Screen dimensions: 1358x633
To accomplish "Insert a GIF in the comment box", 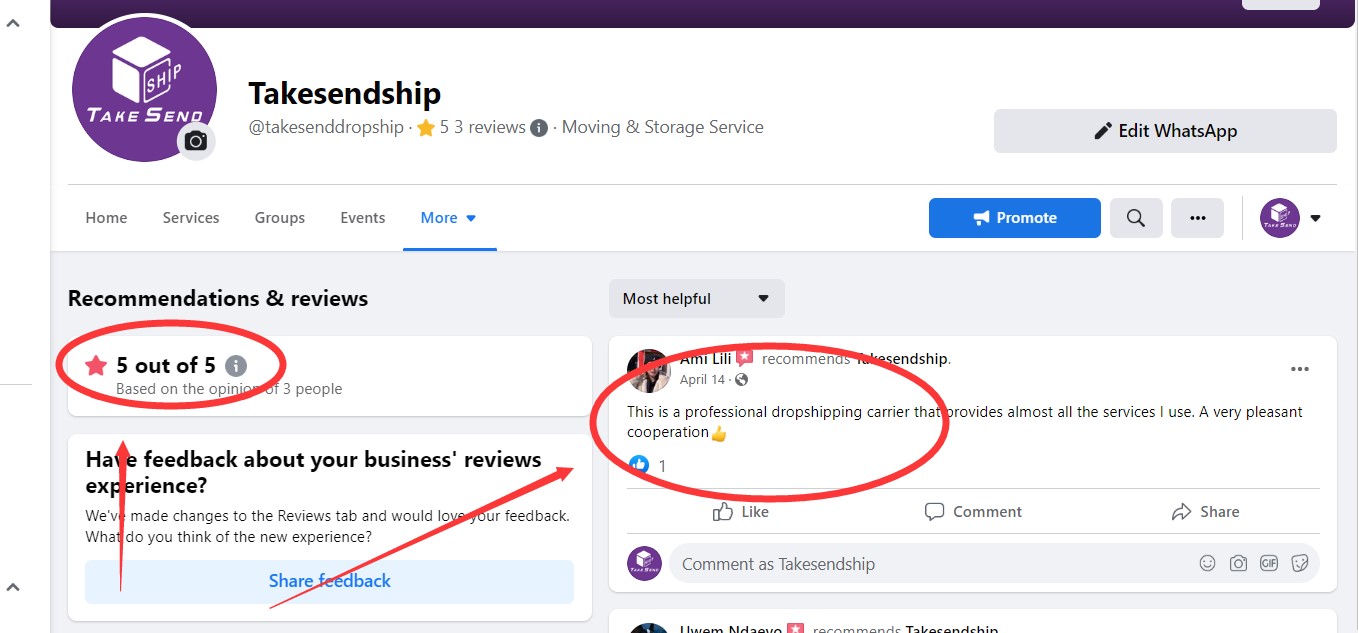I will pos(1269,563).
